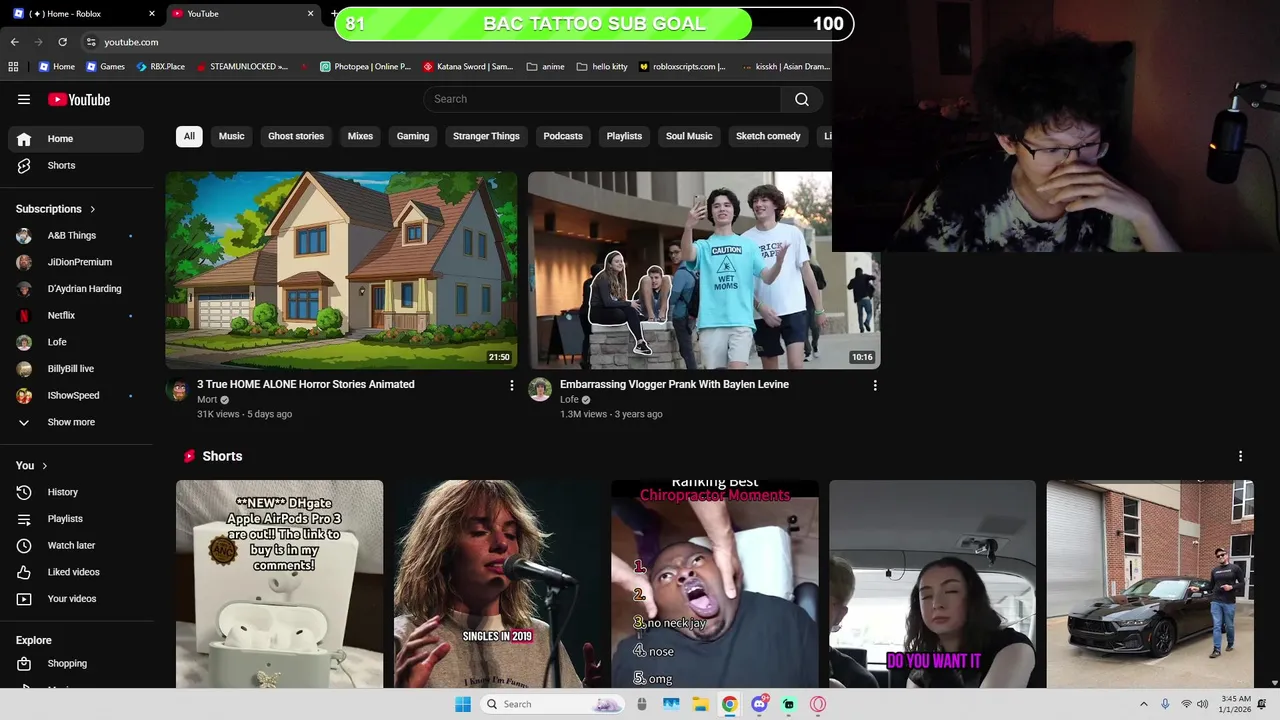Open options for HOME ALONE Horror Stories video

coord(512,385)
